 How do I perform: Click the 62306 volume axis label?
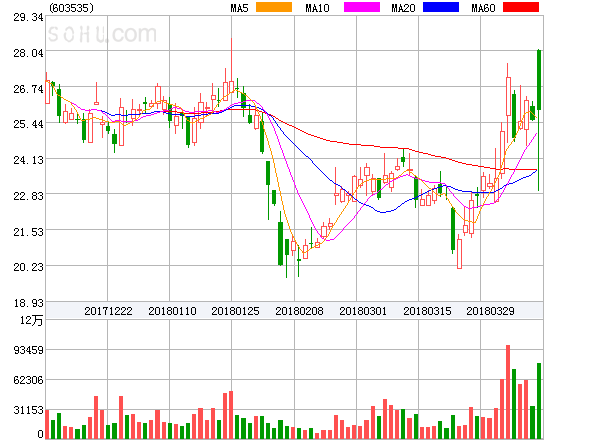coord(28,380)
